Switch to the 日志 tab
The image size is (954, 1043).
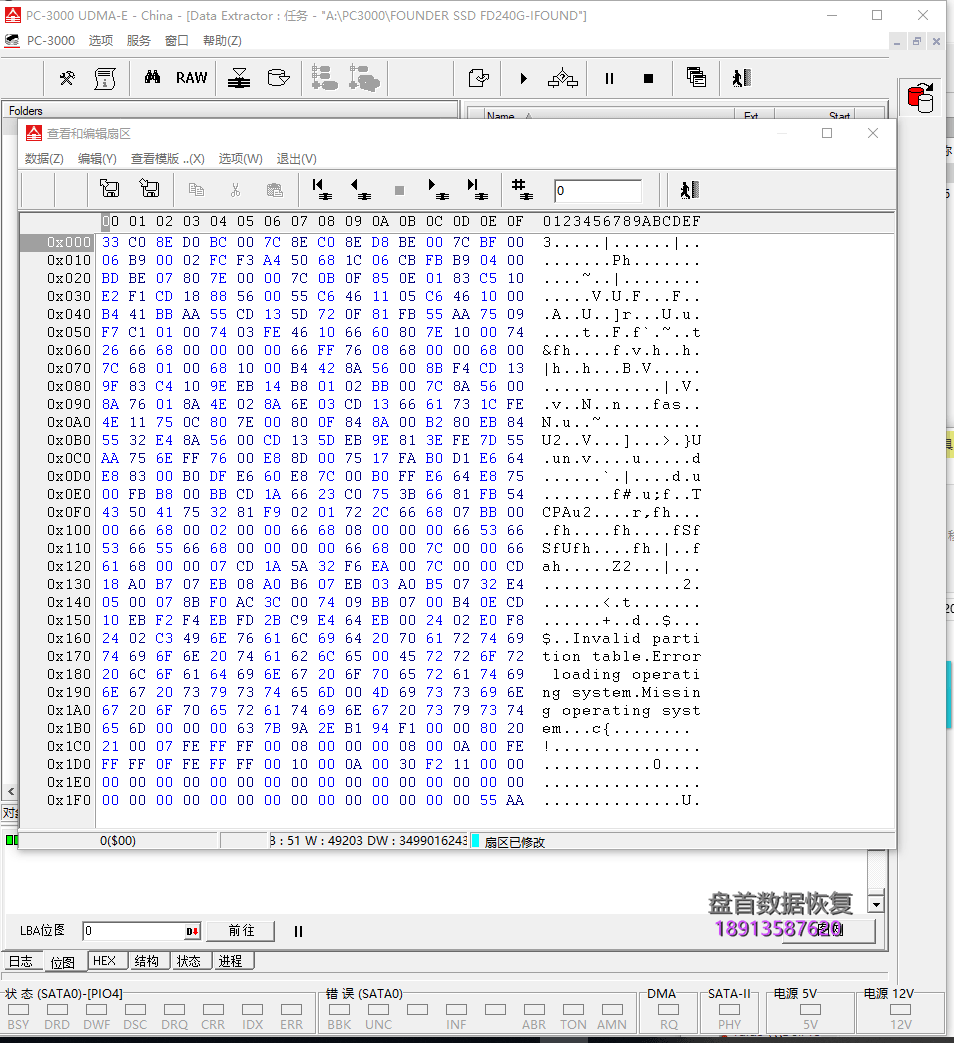coord(21,961)
